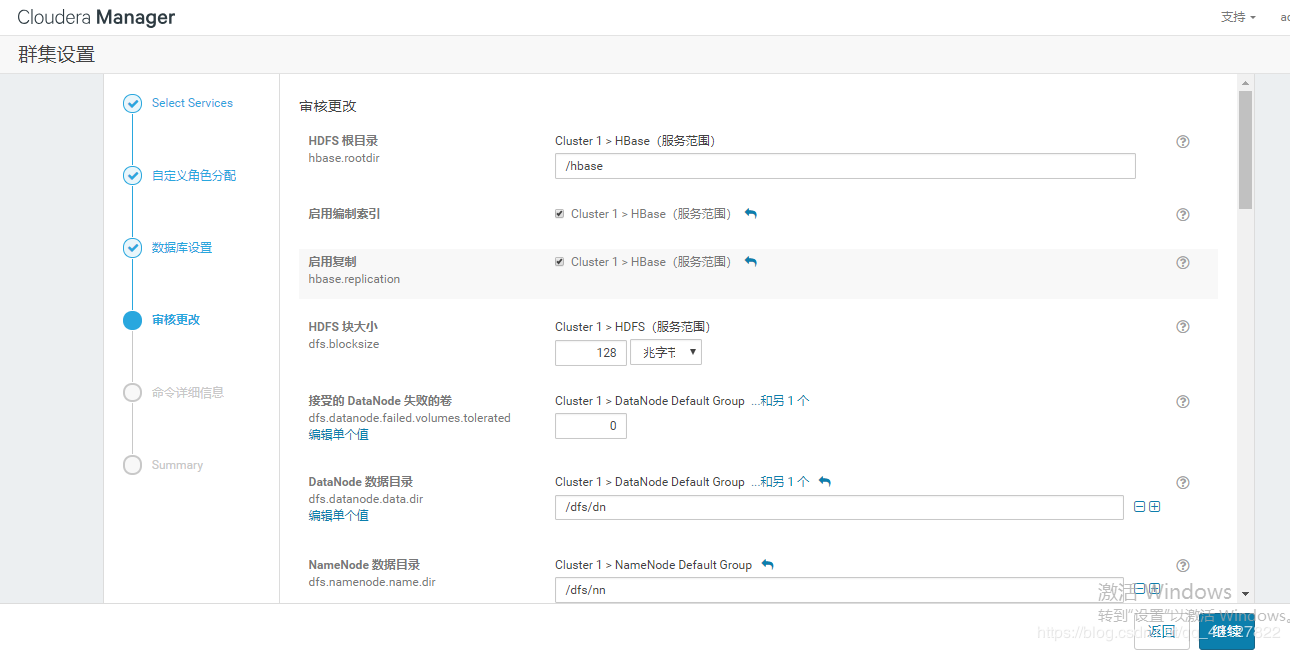Remove the /dfs/dn directory entry
Image resolution: width=1290 pixels, height=651 pixels.
pos(1139,507)
